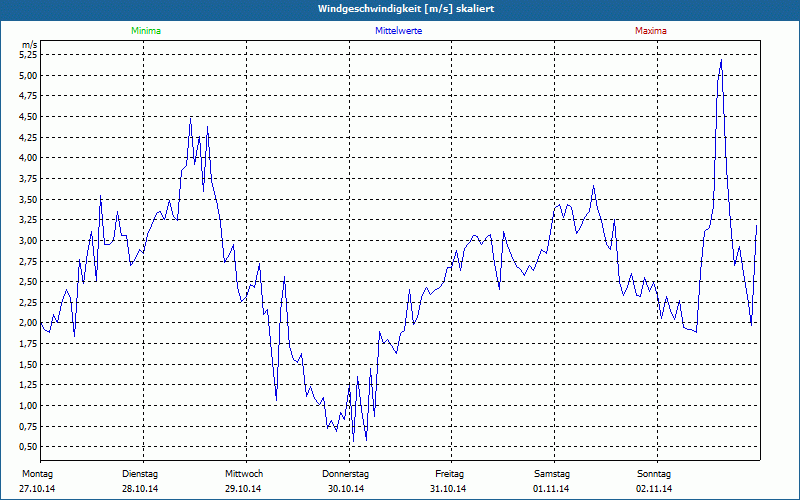The width and height of the screenshot is (800, 500).
Task: Click the date 30.10.14
Action: coord(346,489)
